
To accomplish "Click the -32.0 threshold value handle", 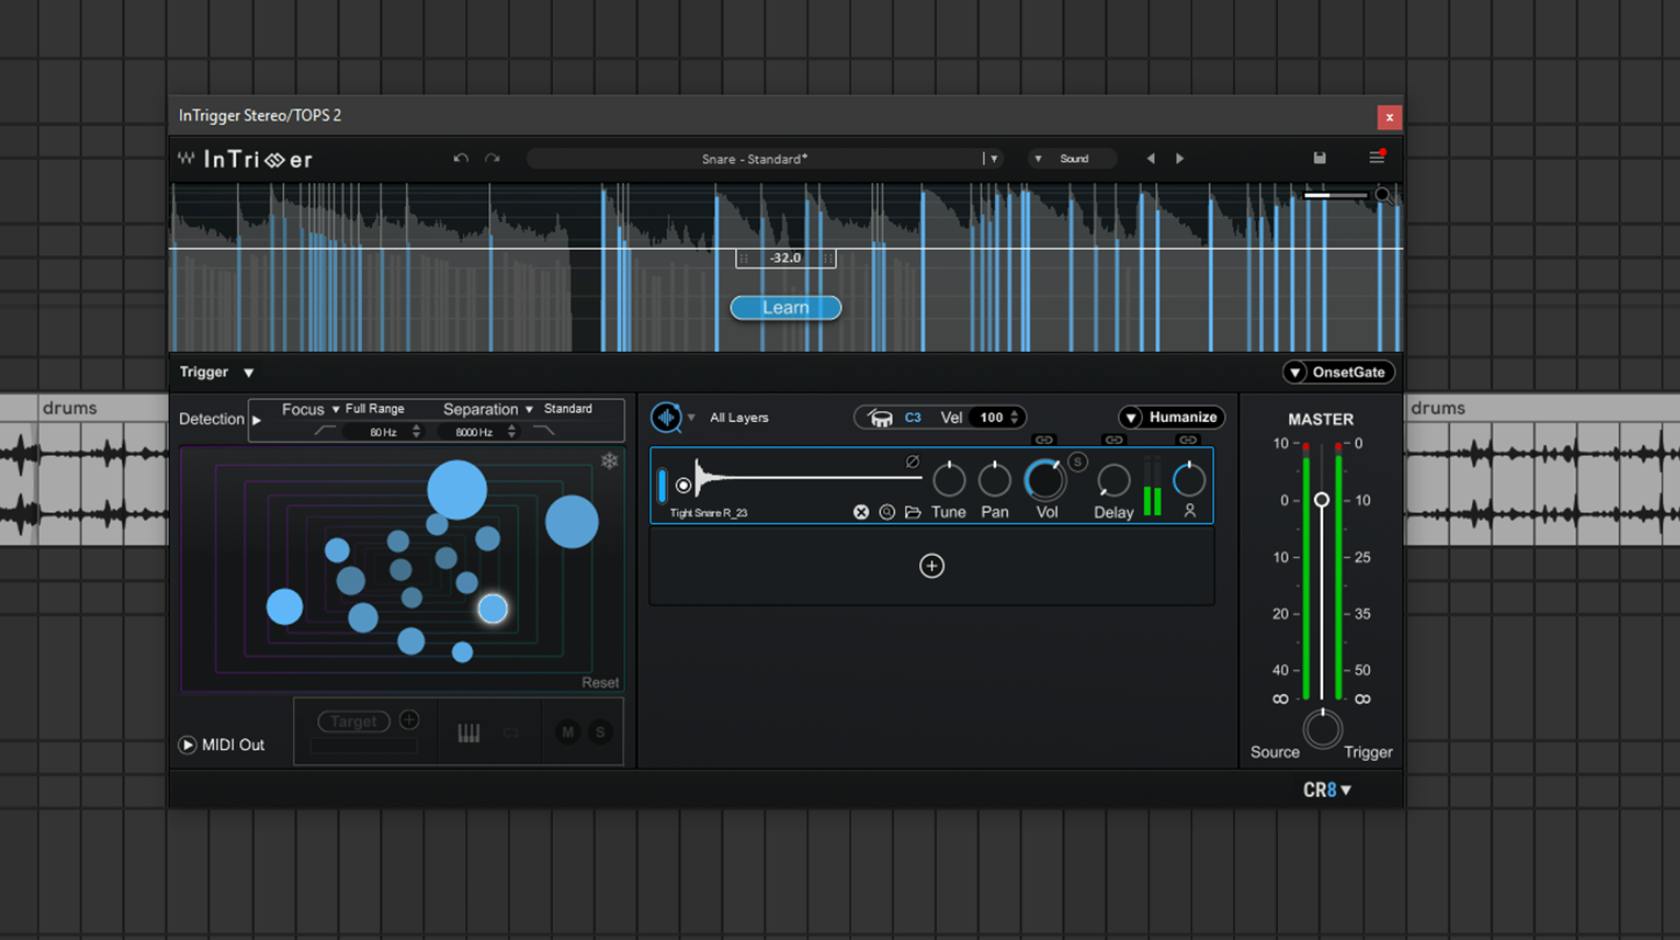I will [786, 258].
